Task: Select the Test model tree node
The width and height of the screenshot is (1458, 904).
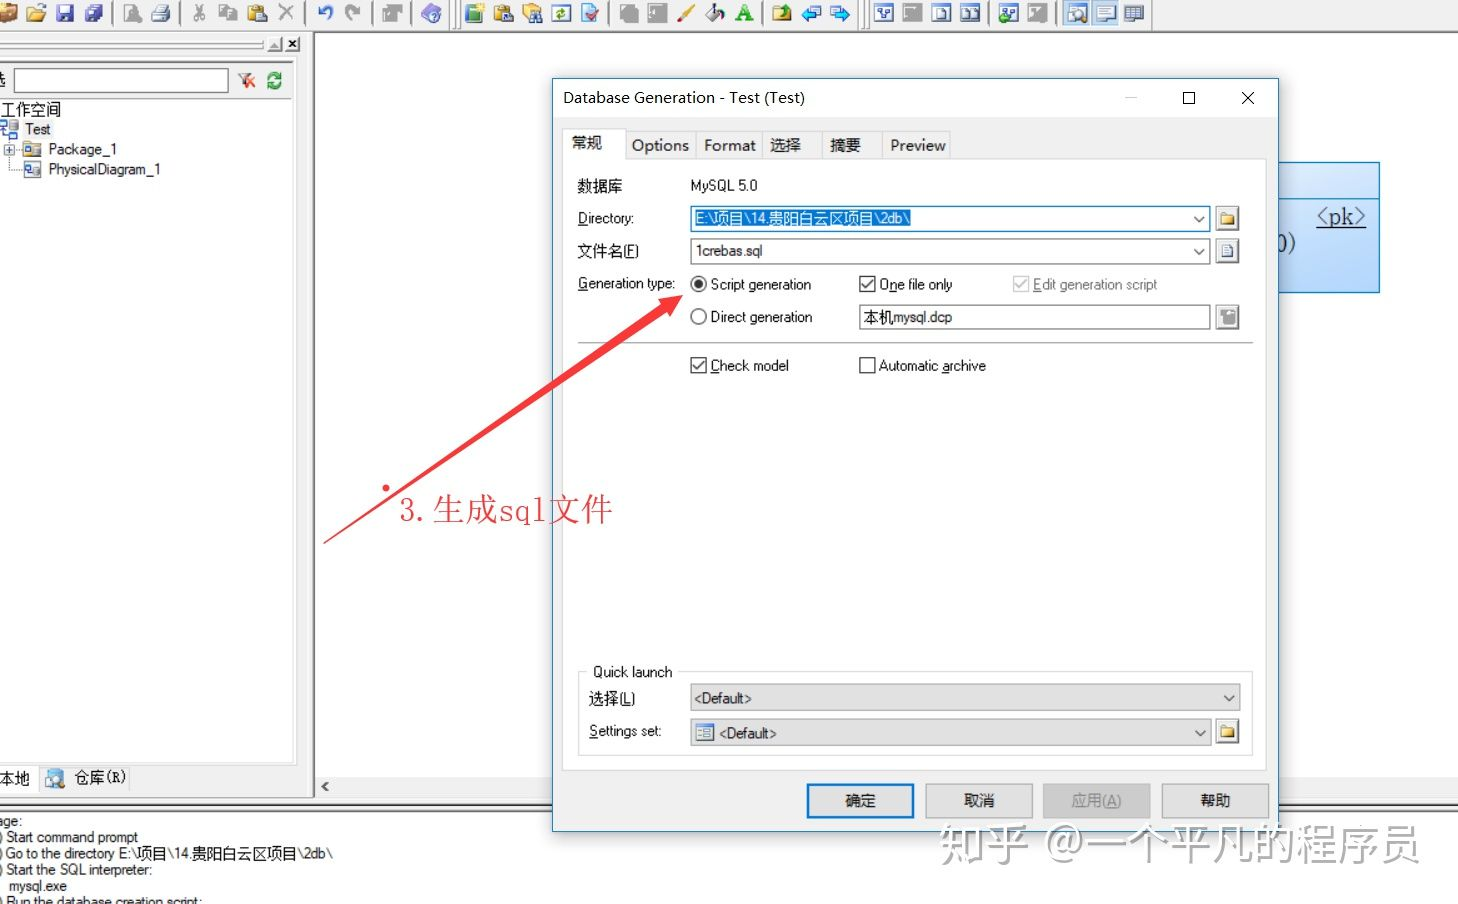Action: click(x=38, y=129)
